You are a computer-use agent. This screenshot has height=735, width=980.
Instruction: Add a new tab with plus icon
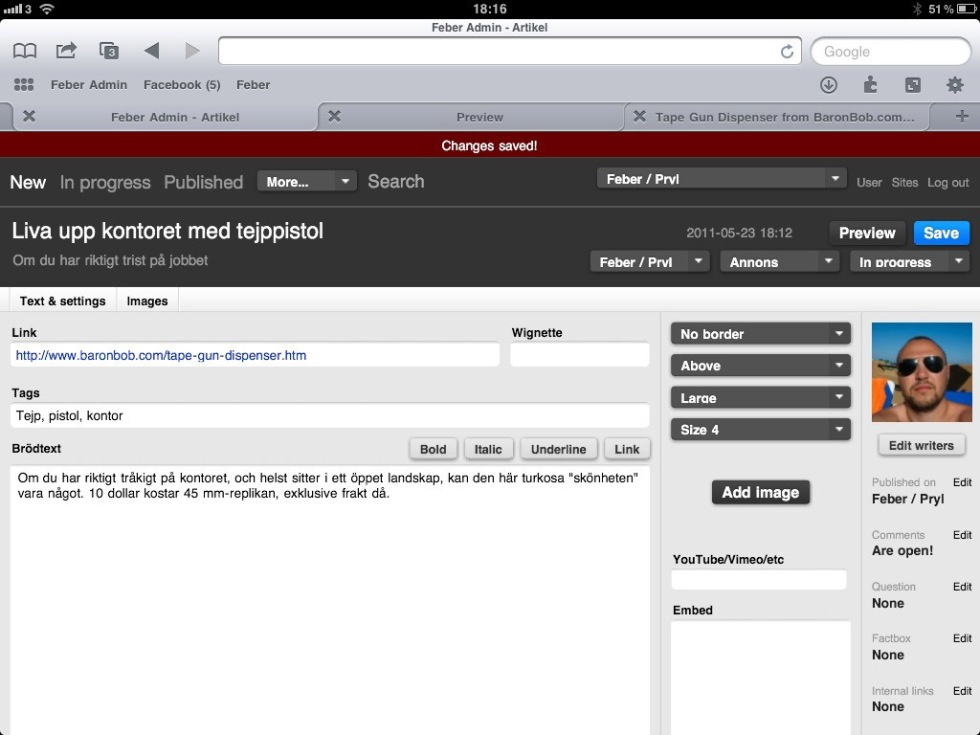[962, 116]
